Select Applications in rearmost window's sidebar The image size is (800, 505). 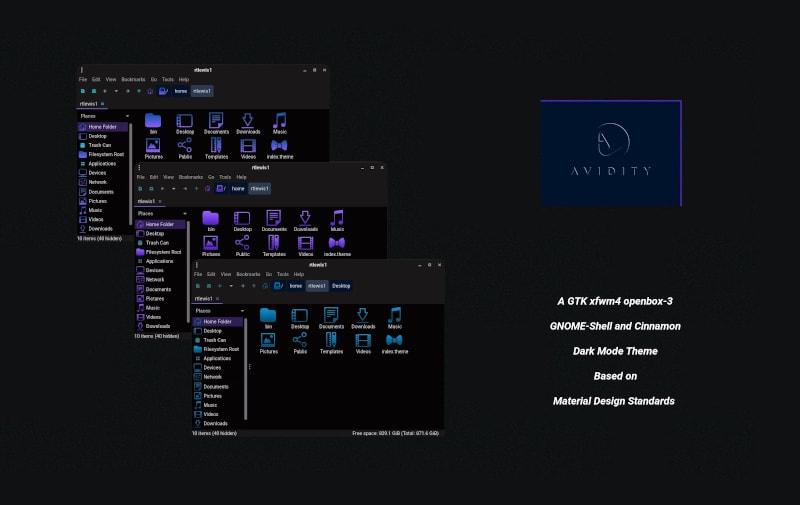pyautogui.click(x=102, y=164)
